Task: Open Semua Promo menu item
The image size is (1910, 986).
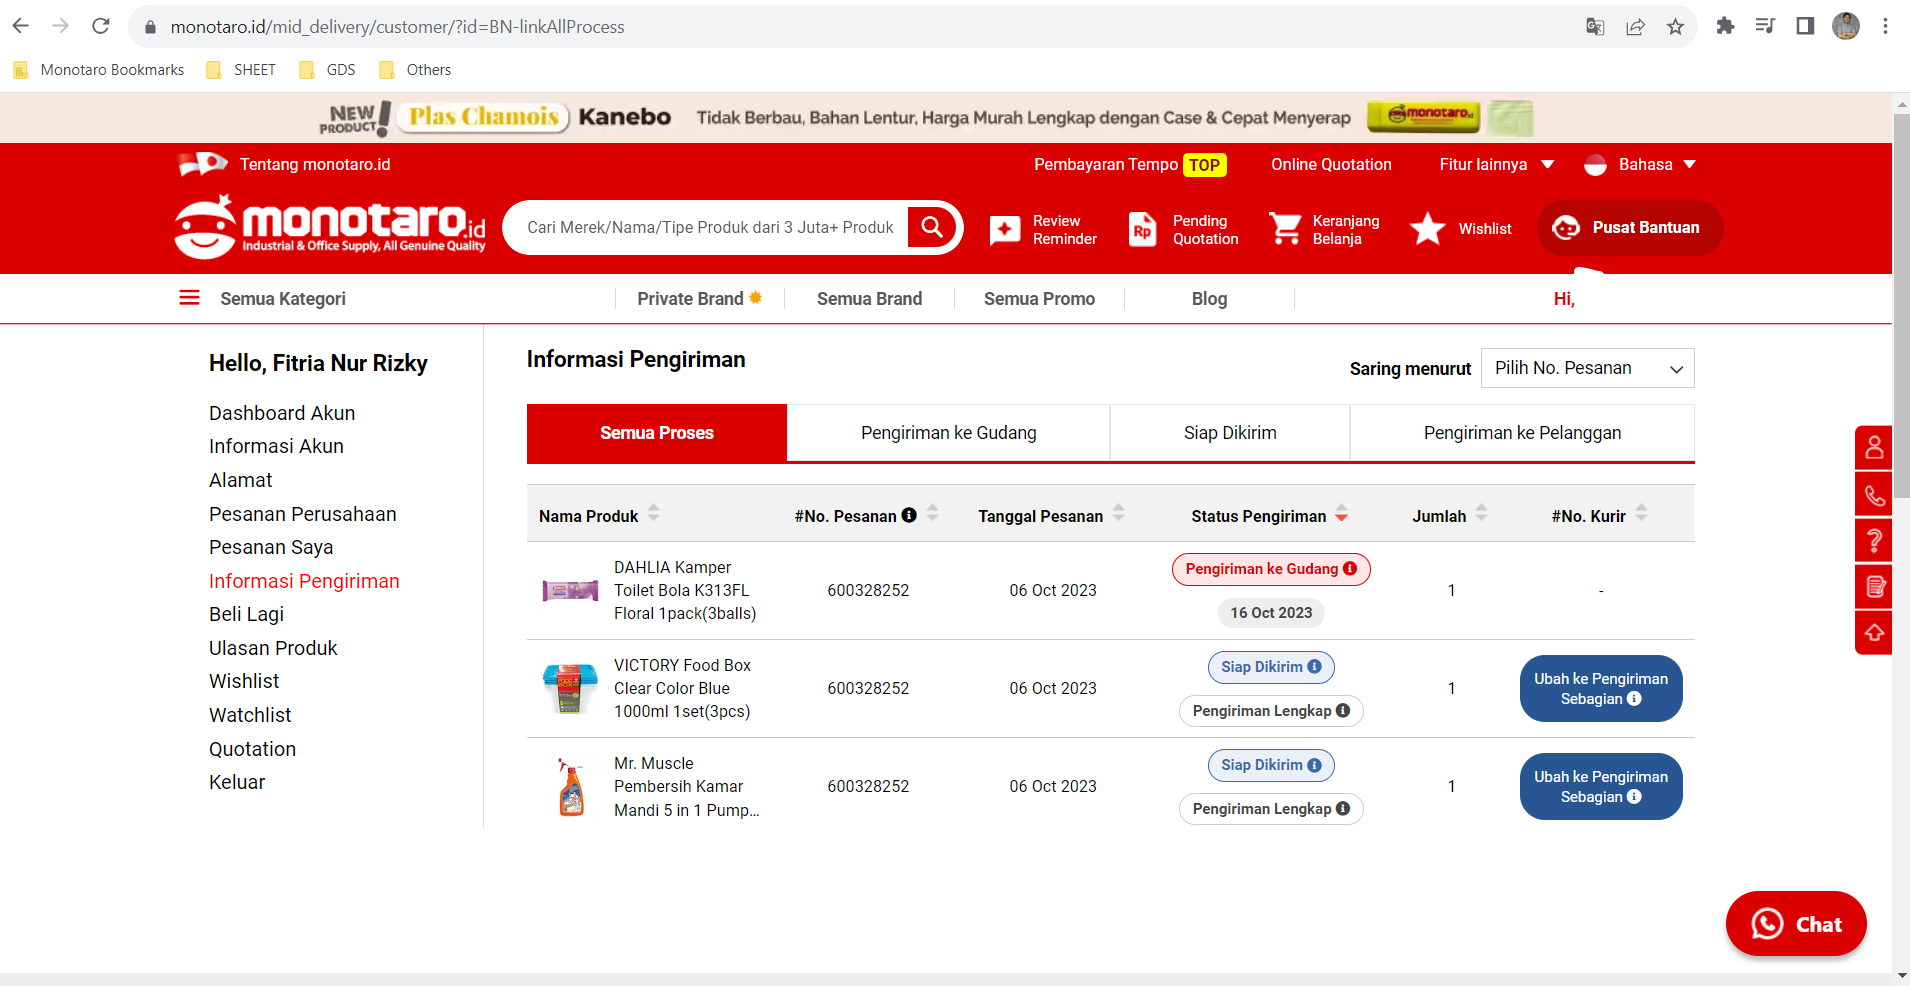Action: click(1039, 298)
